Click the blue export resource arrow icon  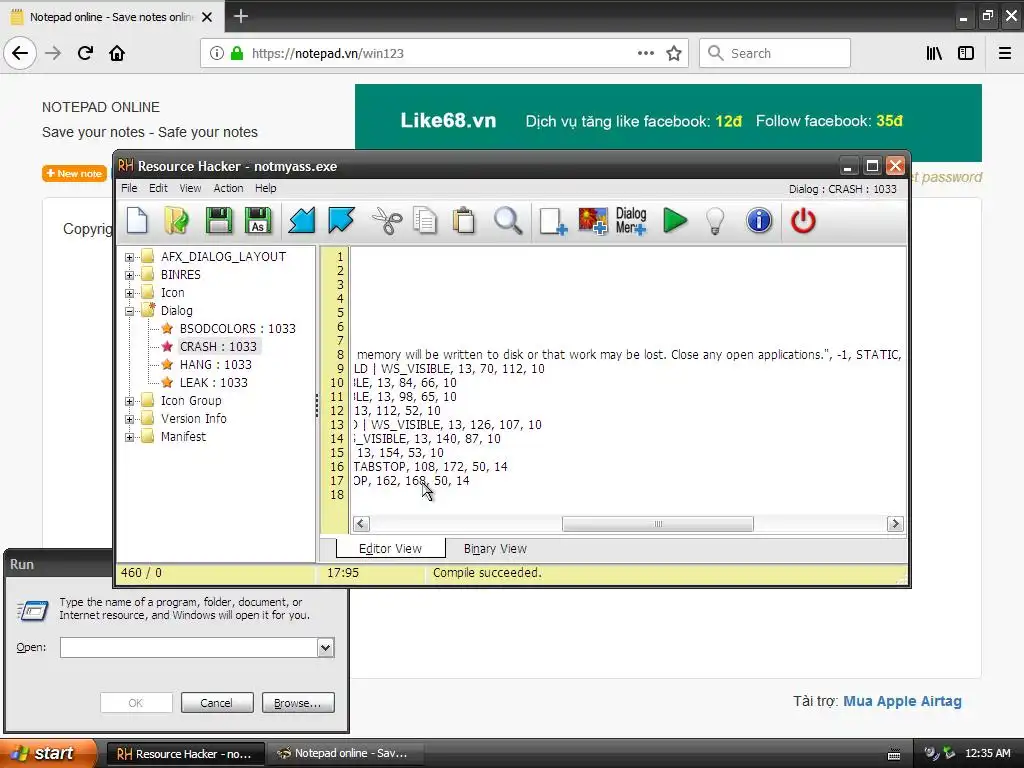(341, 221)
